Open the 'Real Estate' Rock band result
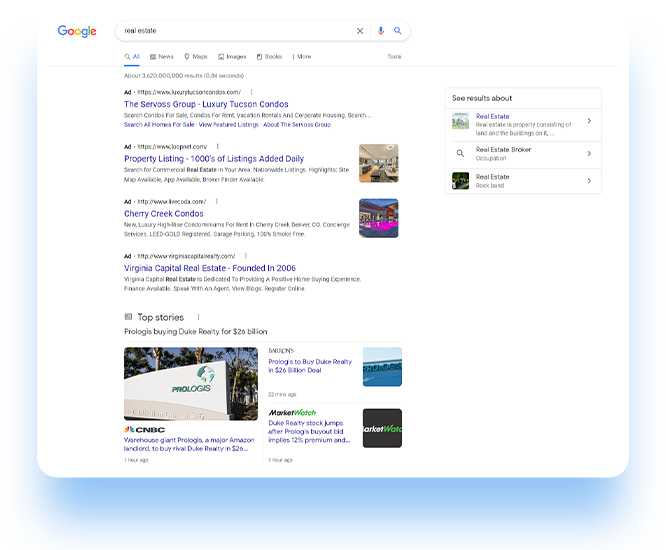This screenshot has width=666, height=550. click(x=492, y=177)
